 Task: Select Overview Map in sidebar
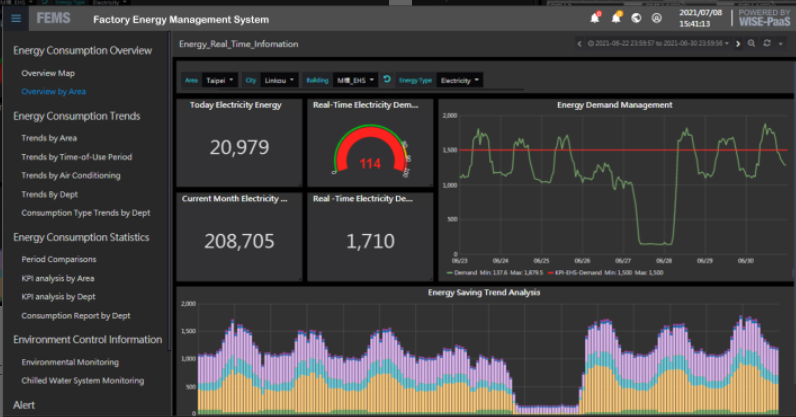coord(48,73)
